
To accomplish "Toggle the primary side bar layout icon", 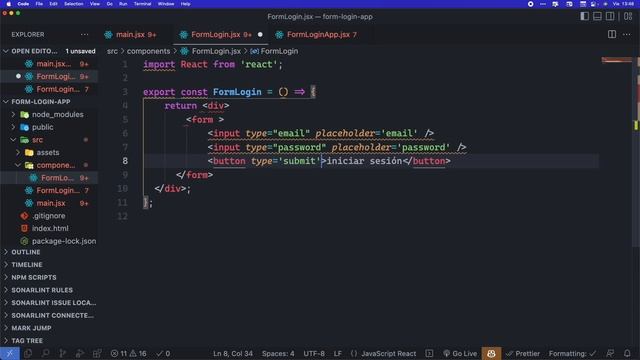I will coord(584,16).
